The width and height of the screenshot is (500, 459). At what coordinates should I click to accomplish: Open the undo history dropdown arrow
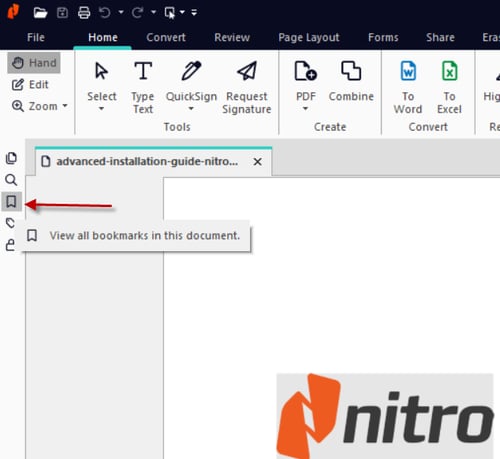click(121, 12)
